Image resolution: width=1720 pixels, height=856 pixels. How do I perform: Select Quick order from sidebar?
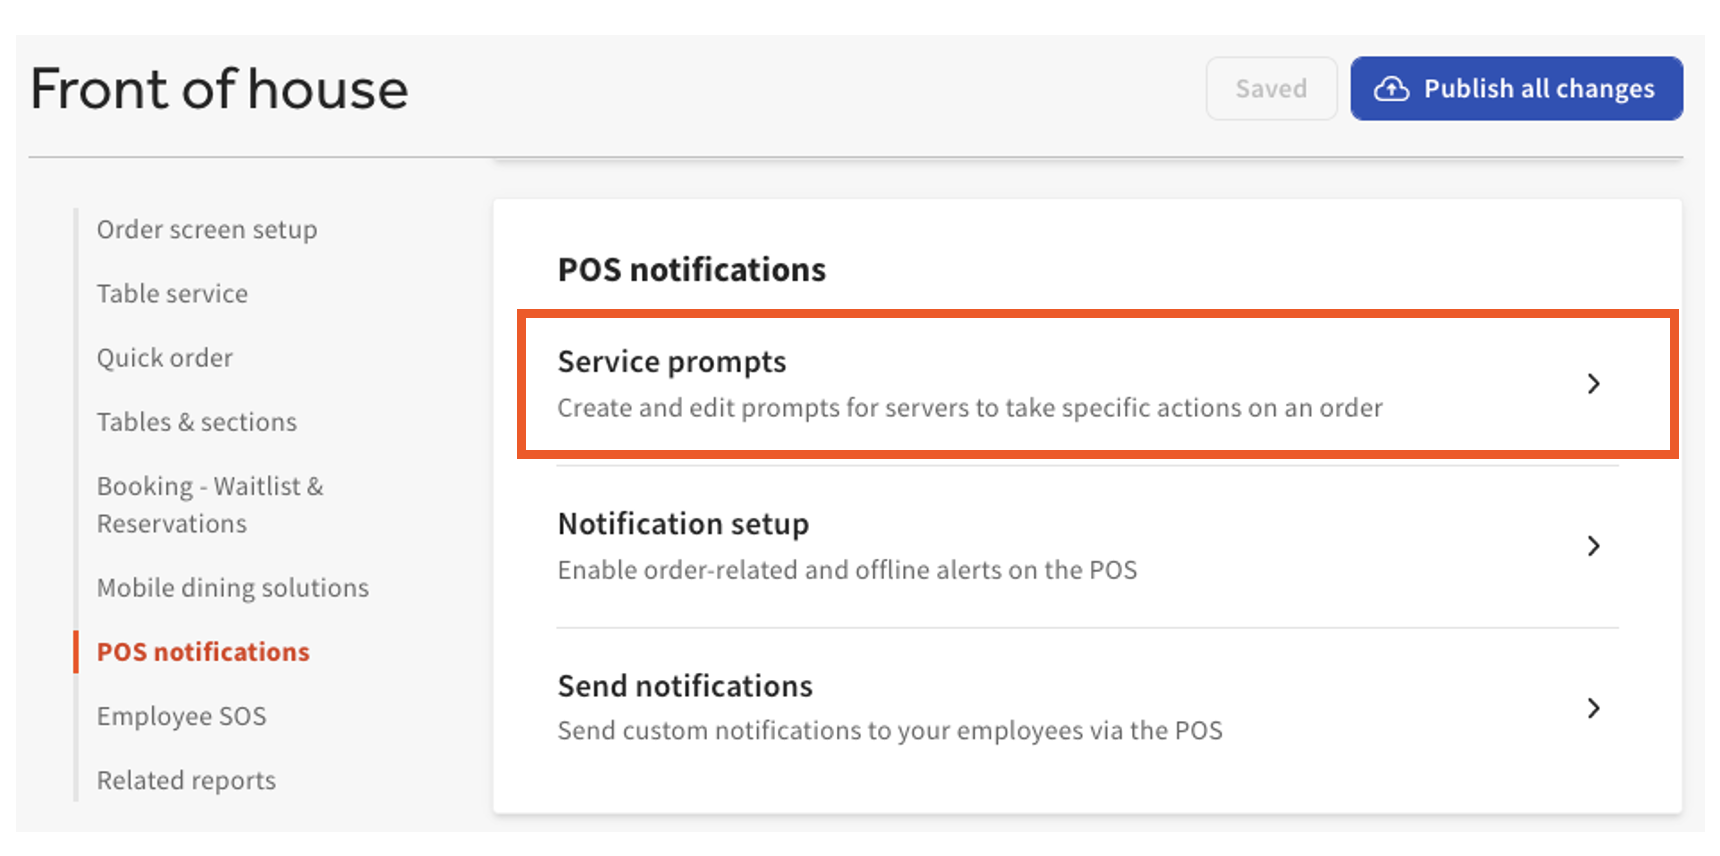[164, 357]
